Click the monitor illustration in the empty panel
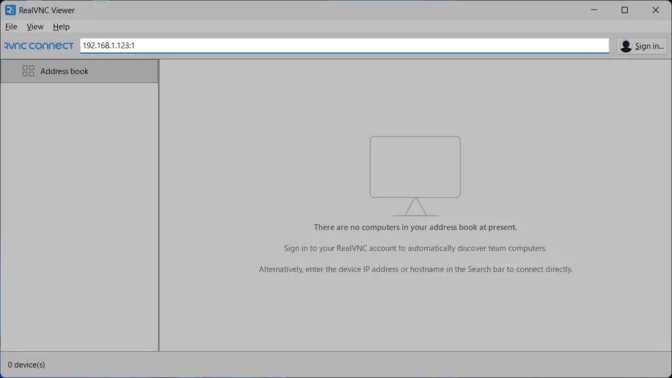Screen dimensions: 672x378 click(x=415, y=176)
